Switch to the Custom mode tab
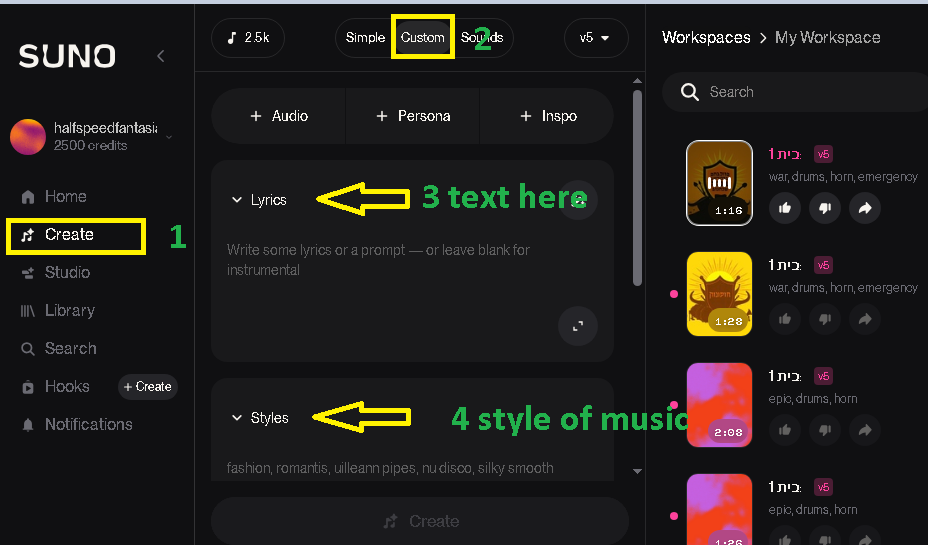Image resolution: width=928 pixels, height=545 pixels. coord(423,38)
